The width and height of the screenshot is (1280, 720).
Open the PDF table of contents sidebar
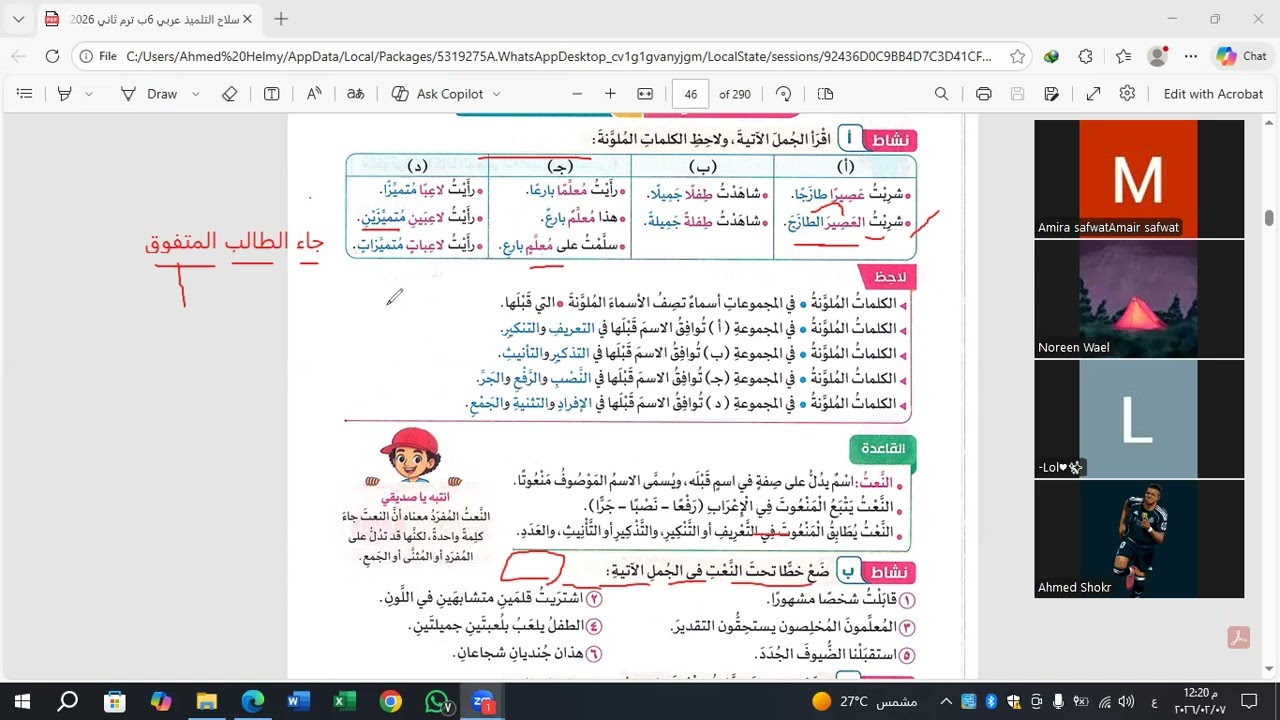click(25, 94)
